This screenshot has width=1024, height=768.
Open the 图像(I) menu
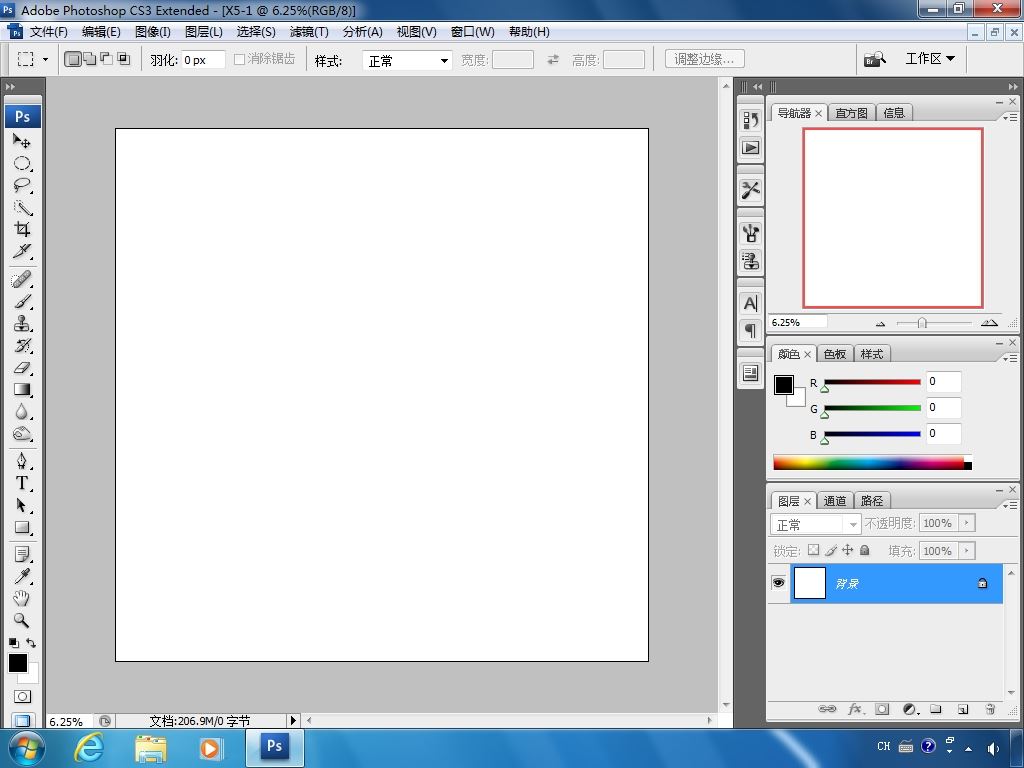click(153, 32)
